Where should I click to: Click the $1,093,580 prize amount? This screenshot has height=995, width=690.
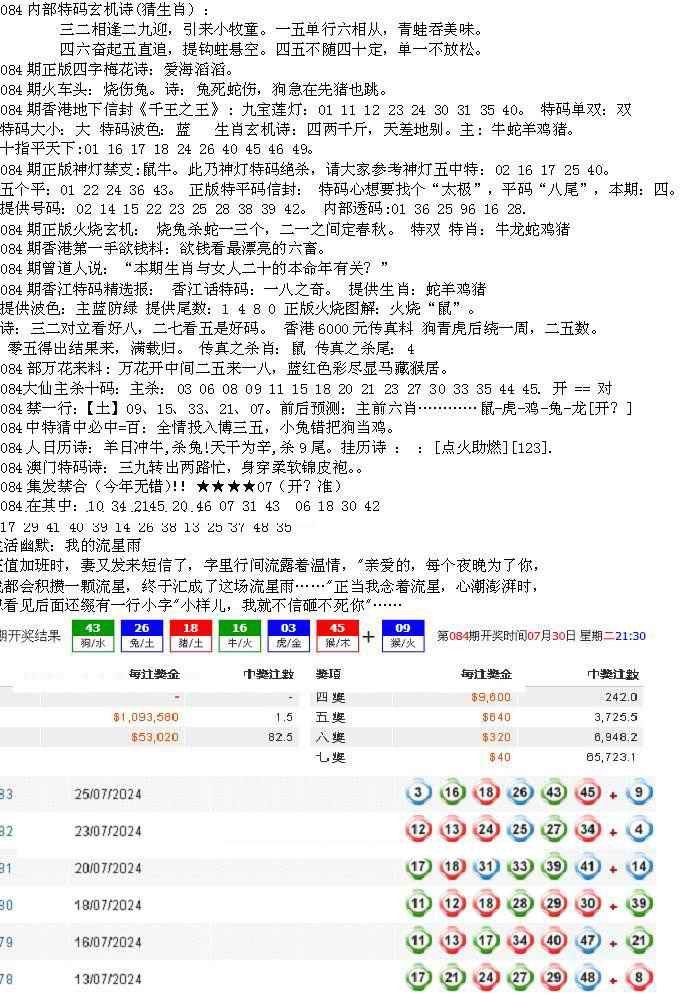pos(146,717)
